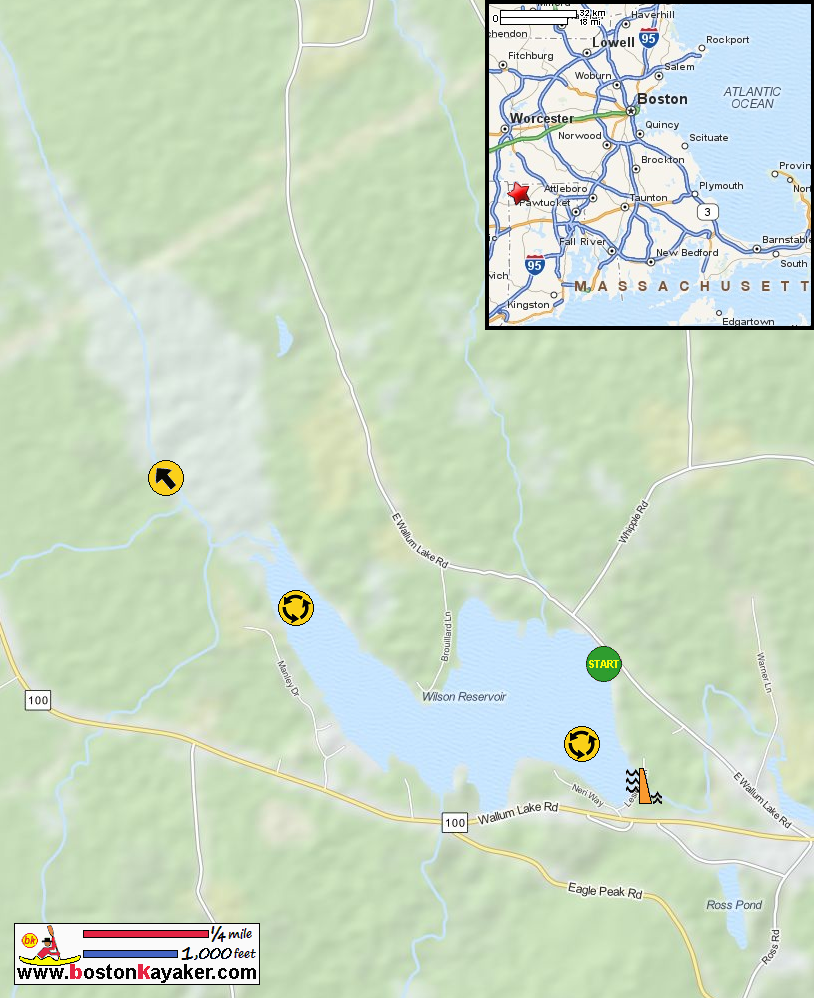Click the Ross Pond label

pyautogui.click(x=734, y=905)
